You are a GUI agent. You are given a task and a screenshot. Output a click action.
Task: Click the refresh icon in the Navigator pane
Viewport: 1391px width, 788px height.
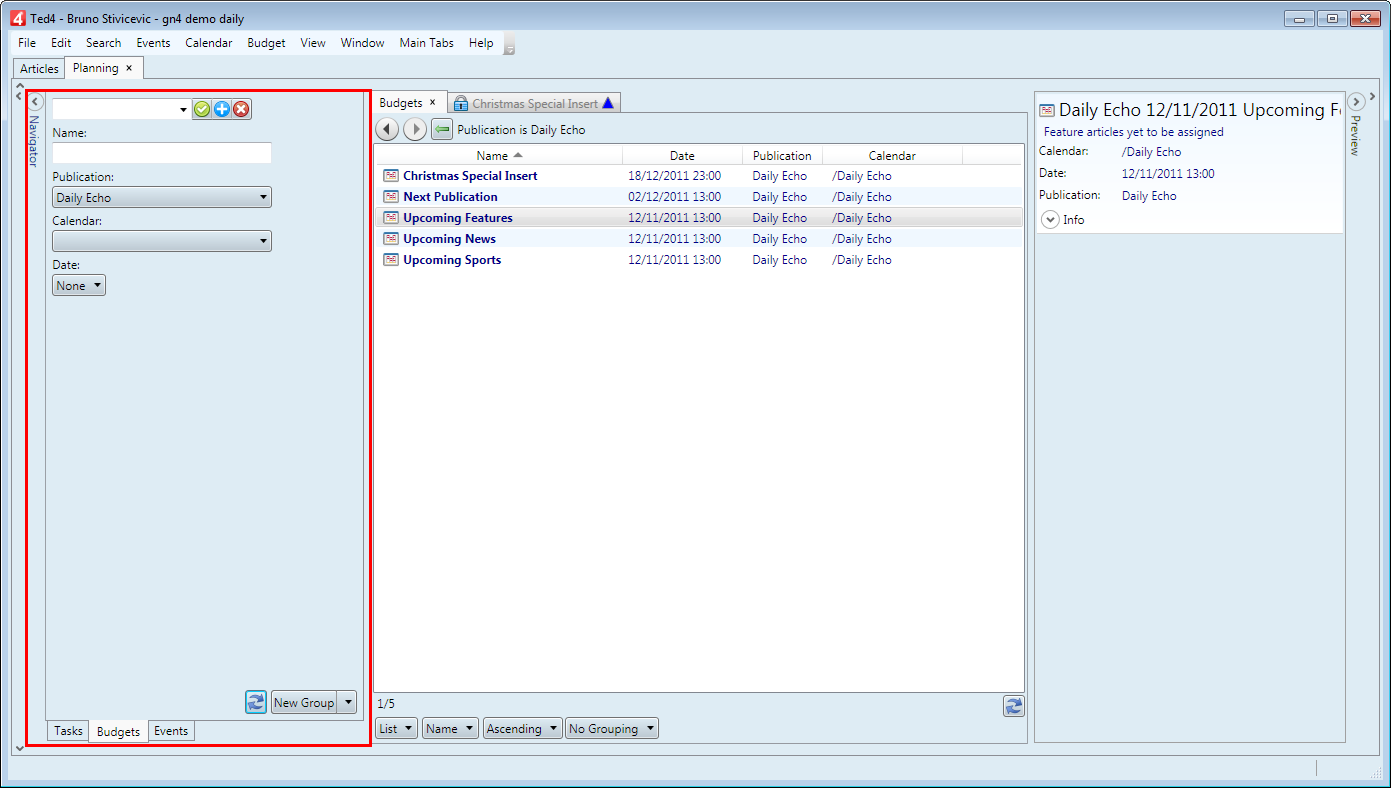coord(256,702)
